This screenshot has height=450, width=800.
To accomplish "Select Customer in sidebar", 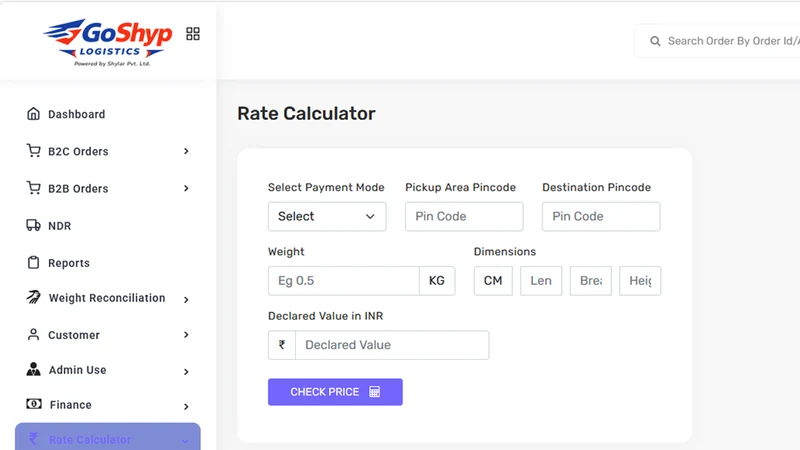I will coord(74,335).
